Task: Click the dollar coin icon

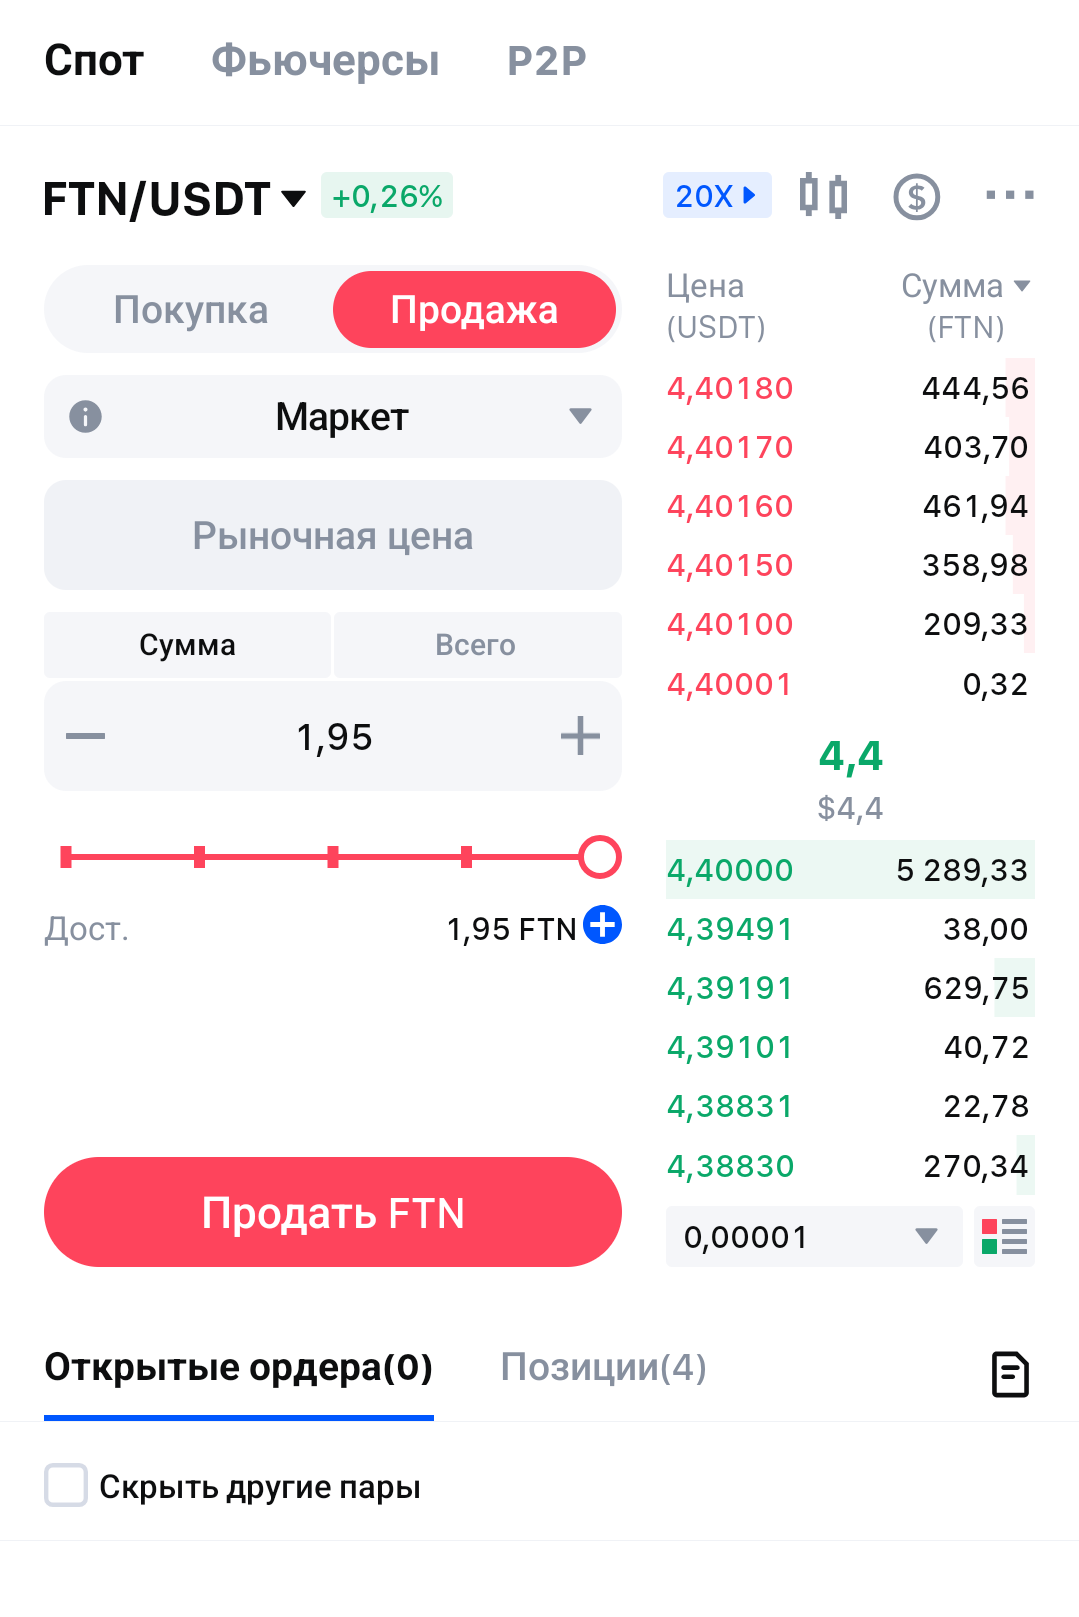Action: (916, 197)
